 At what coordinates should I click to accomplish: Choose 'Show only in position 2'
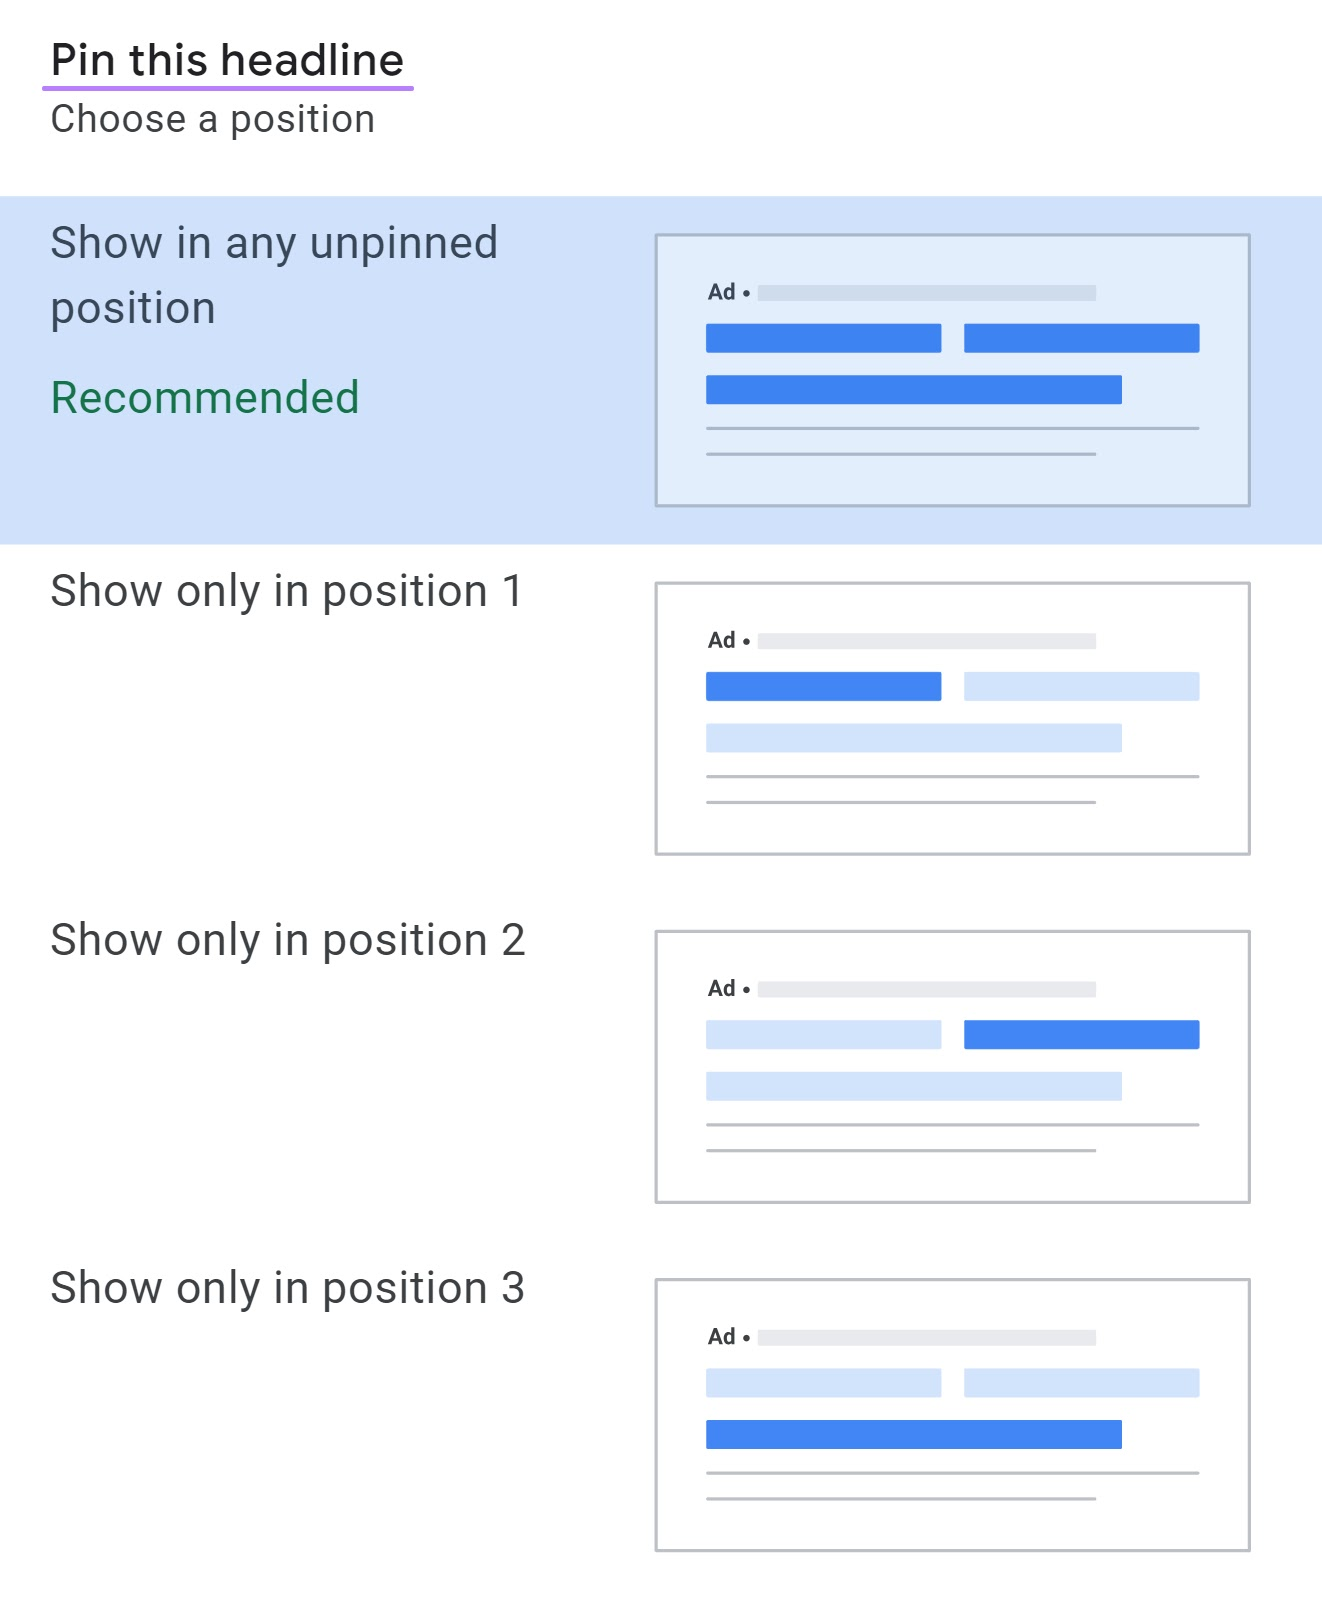[288, 939]
